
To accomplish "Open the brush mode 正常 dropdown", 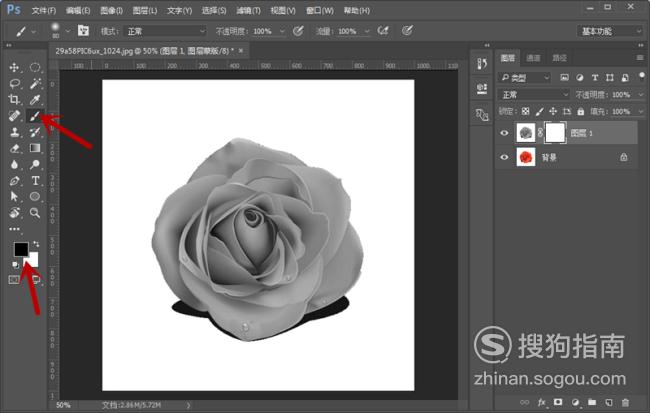I will point(165,31).
